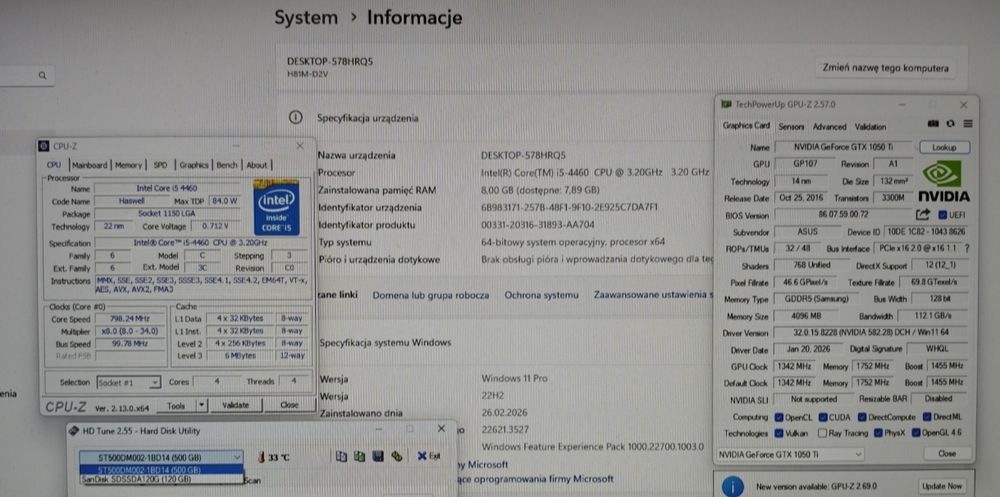Click the Intel Core i5 badge in CPU-Z
Viewport: 1000px width, 497px height.
coord(276,207)
